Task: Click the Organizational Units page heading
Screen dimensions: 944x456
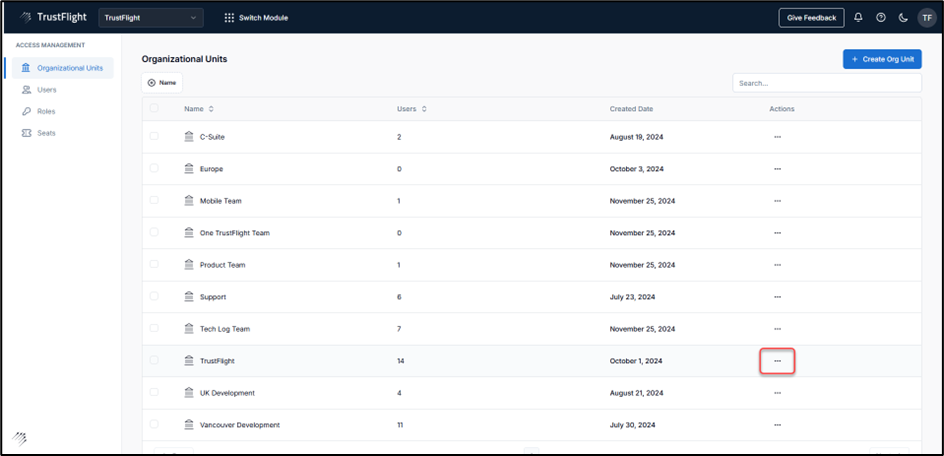Action: (184, 59)
